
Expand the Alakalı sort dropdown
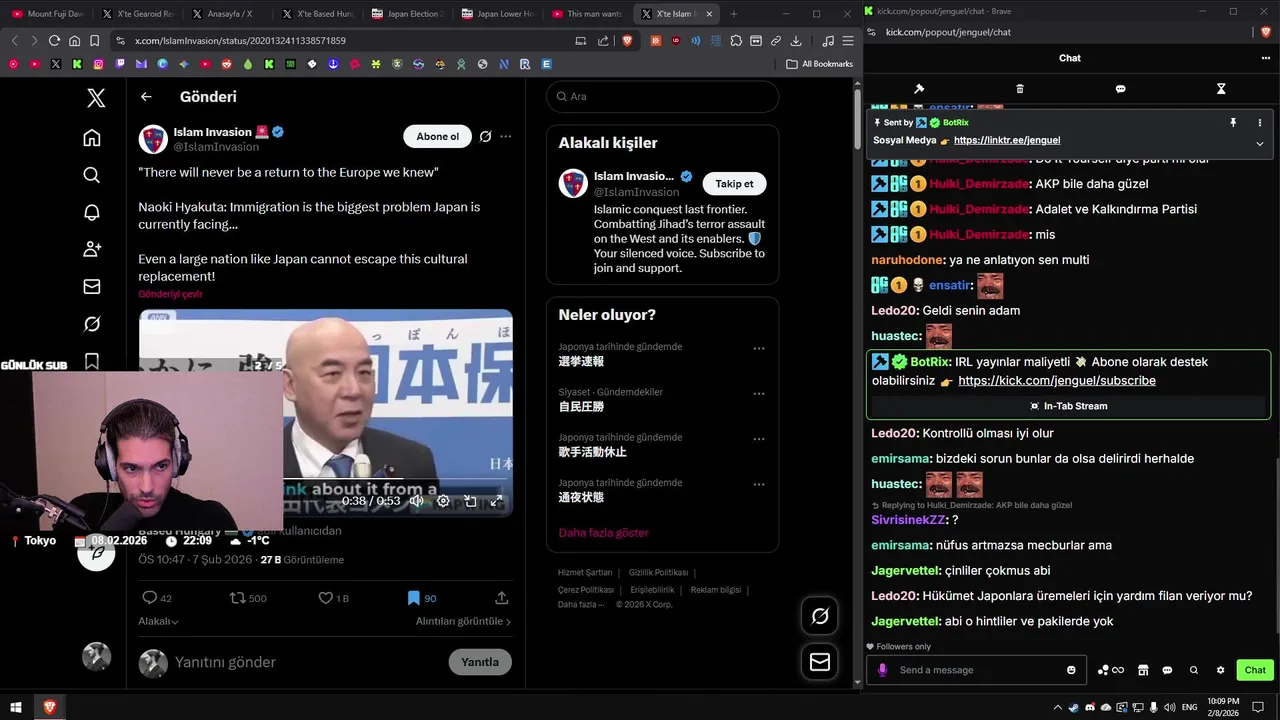pyautogui.click(x=158, y=621)
